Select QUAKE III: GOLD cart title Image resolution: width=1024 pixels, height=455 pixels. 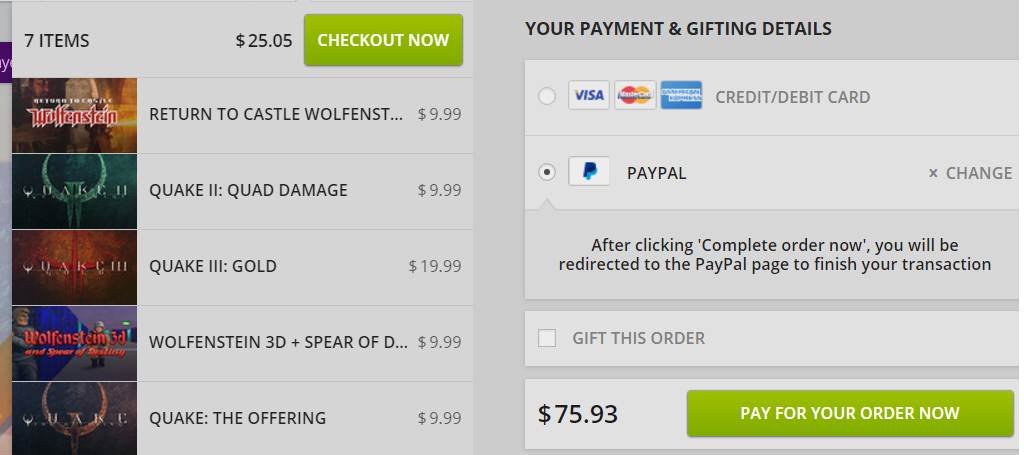(x=213, y=266)
